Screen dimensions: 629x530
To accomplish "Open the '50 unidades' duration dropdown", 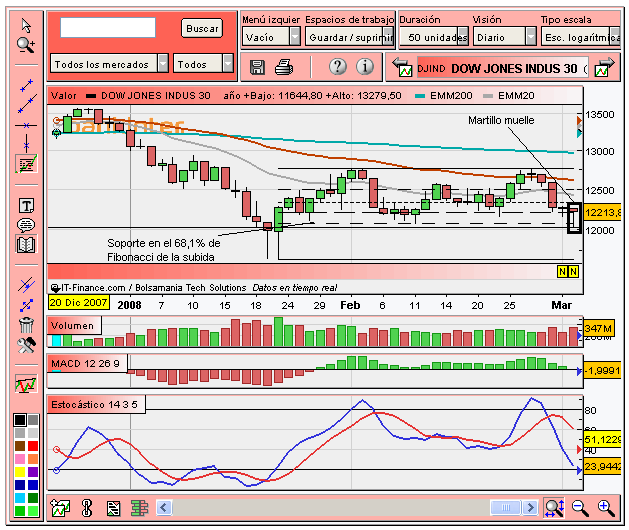I will (434, 37).
